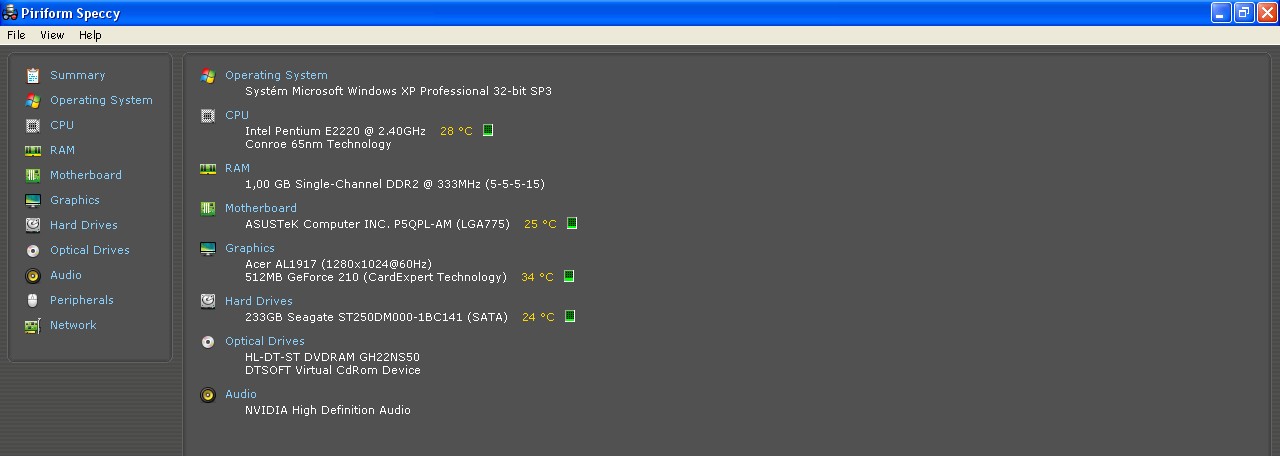Click the Hard Drives icon in summary panel
Image resolution: width=1280 pixels, height=456 pixels.
(208, 301)
